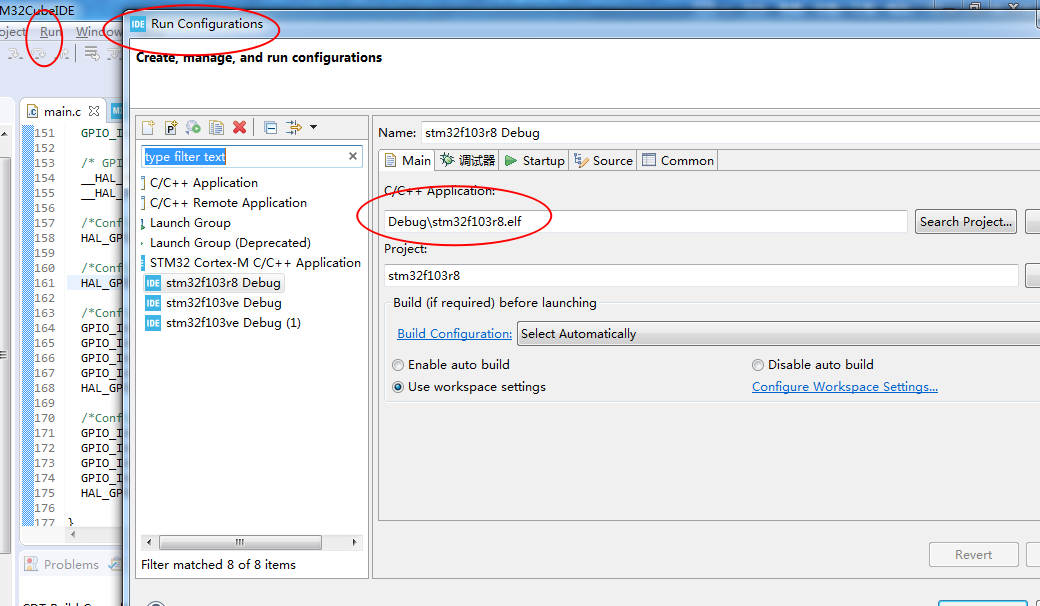Image resolution: width=1040 pixels, height=606 pixels.
Task: Select the Disable auto build radio button
Action: click(x=757, y=365)
